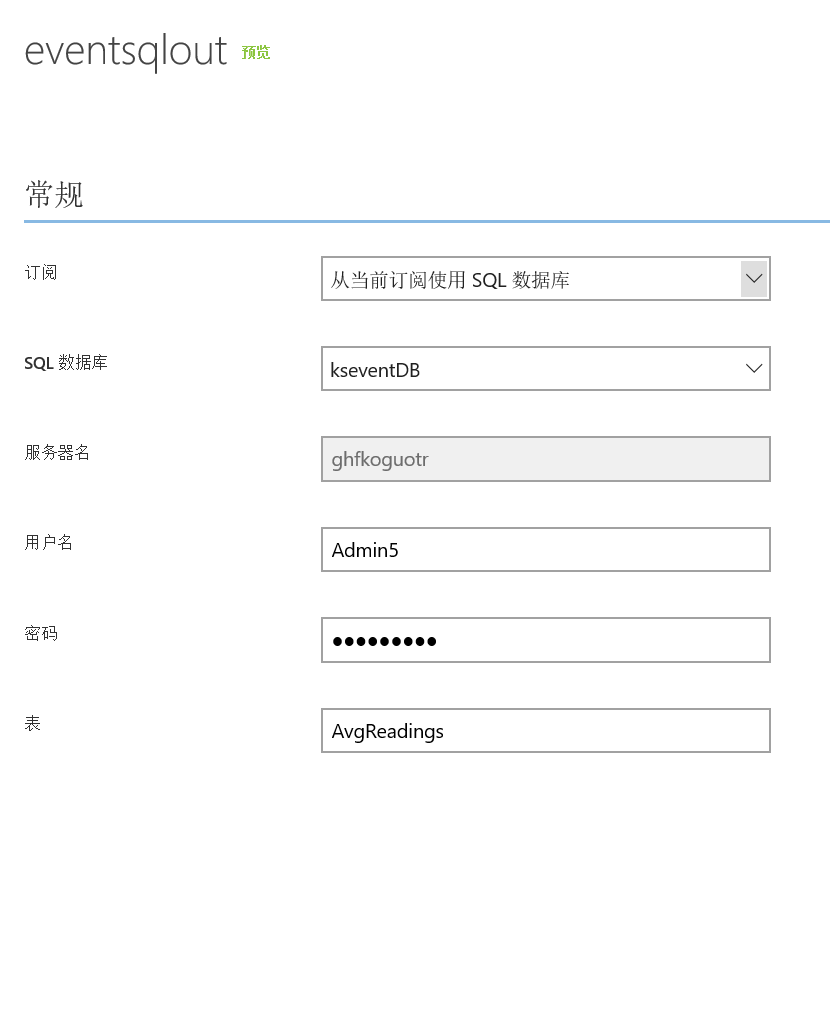Click the 用户名 field containing Admin5
The width and height of the screenshot is (830, 1032).
tap(545, 549)
